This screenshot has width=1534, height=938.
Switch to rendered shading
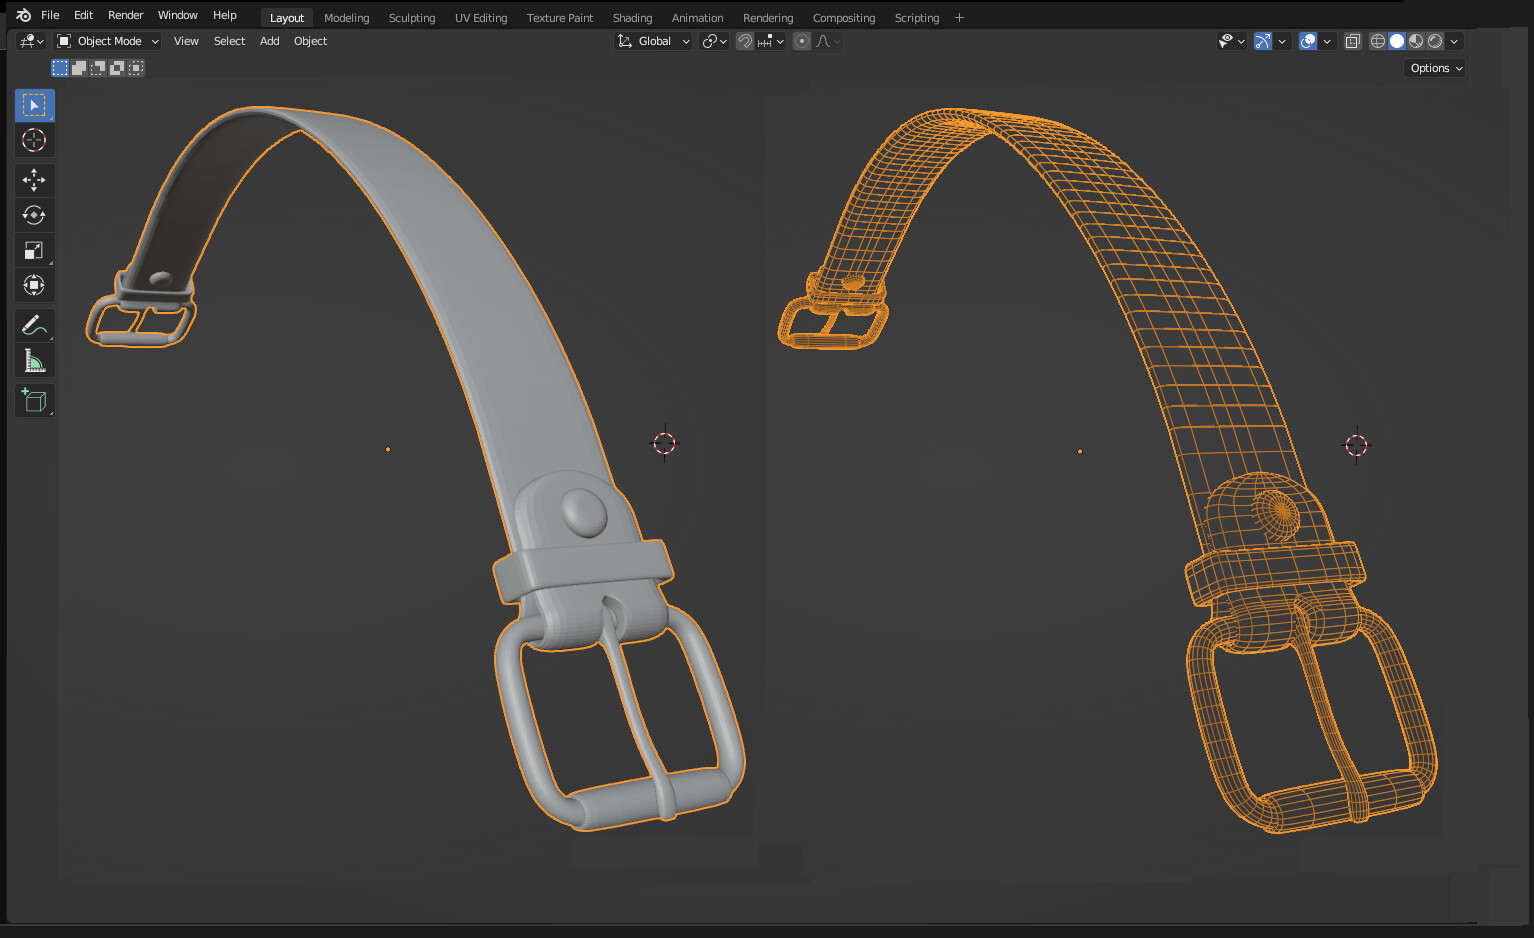1435,41
